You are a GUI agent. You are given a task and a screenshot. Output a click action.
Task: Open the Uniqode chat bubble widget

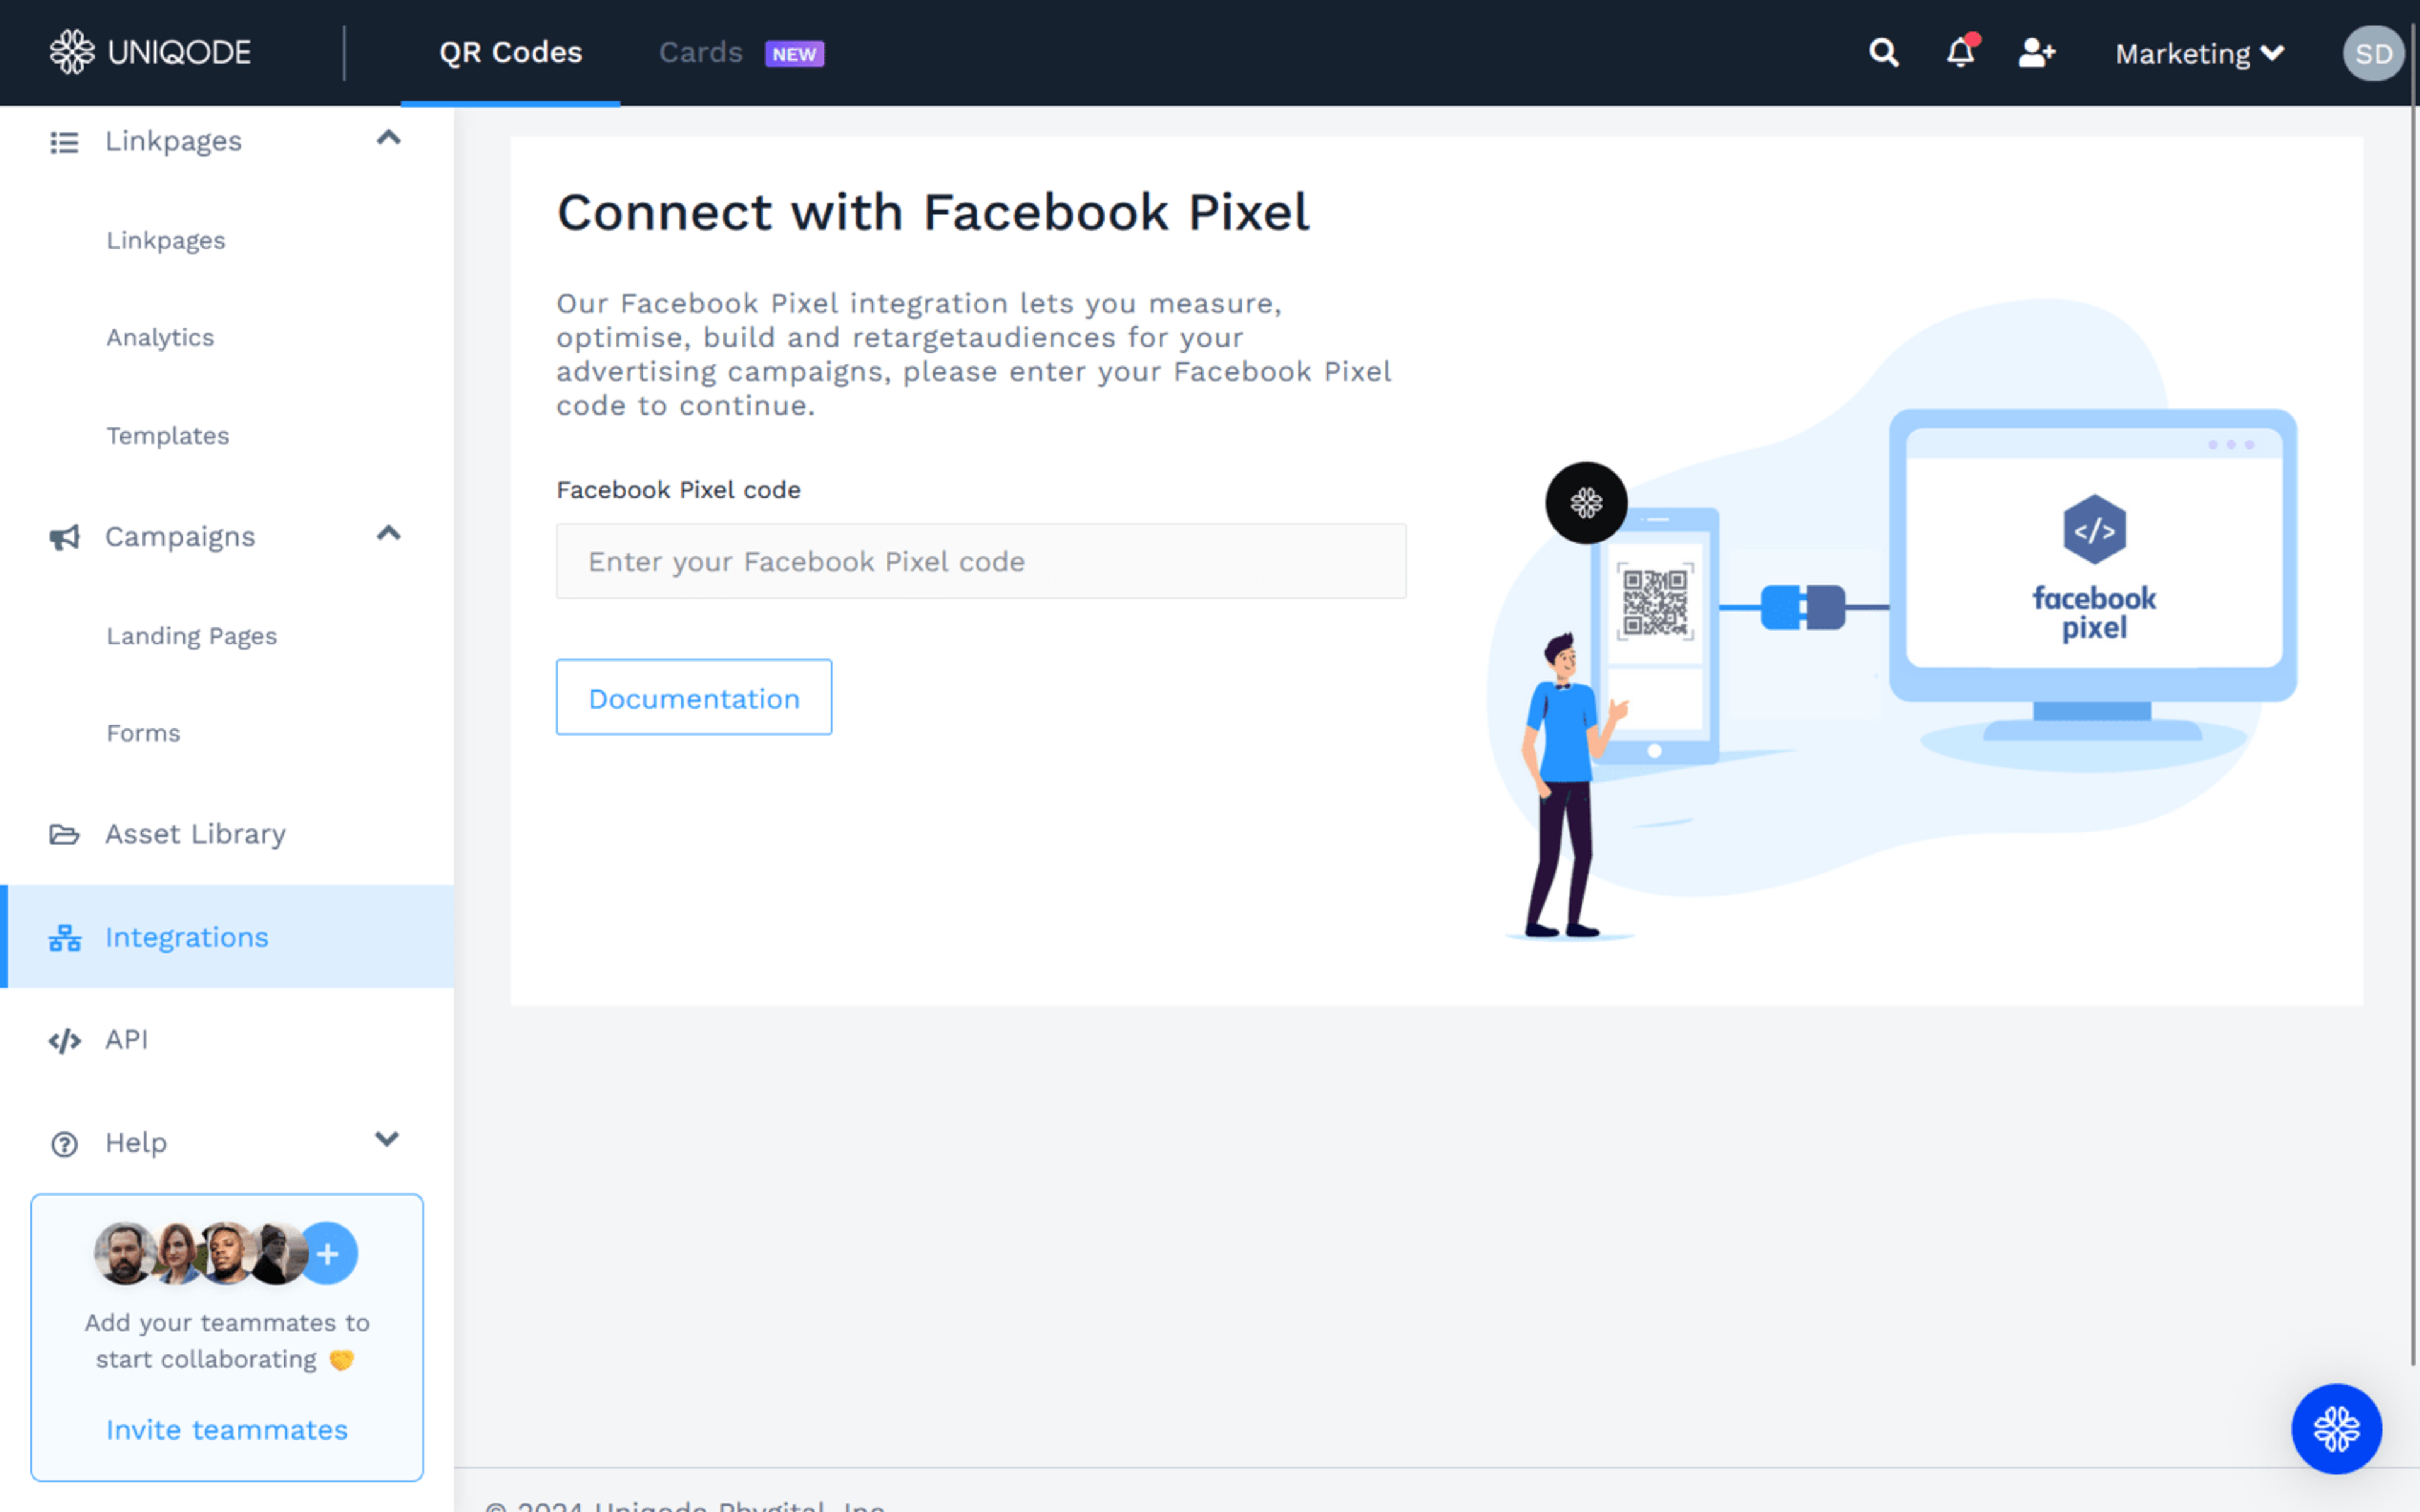point(2335,1428)
